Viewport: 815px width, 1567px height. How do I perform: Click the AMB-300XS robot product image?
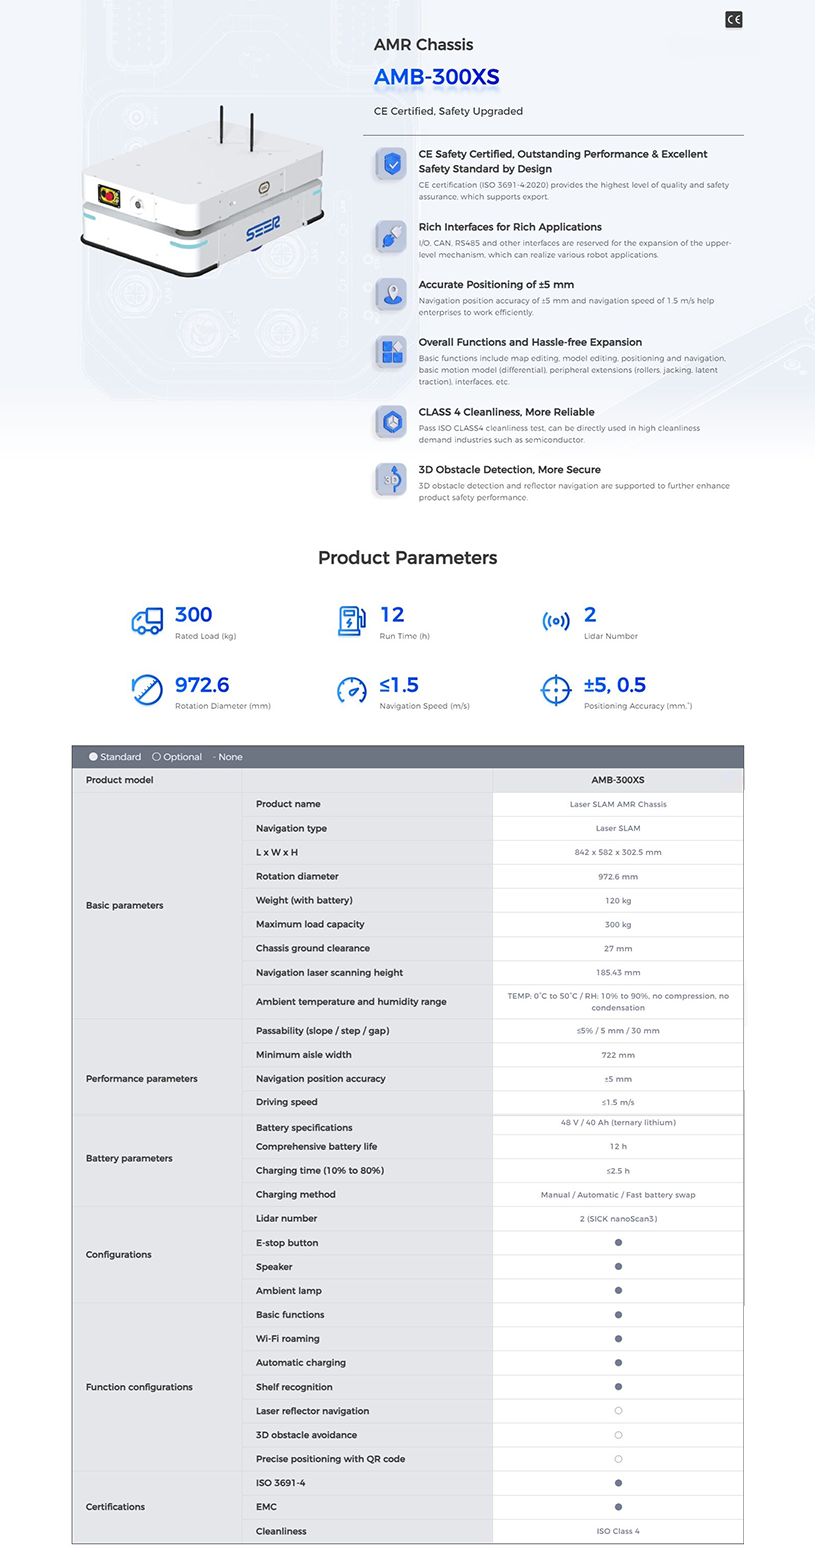[x=203, y=196]
